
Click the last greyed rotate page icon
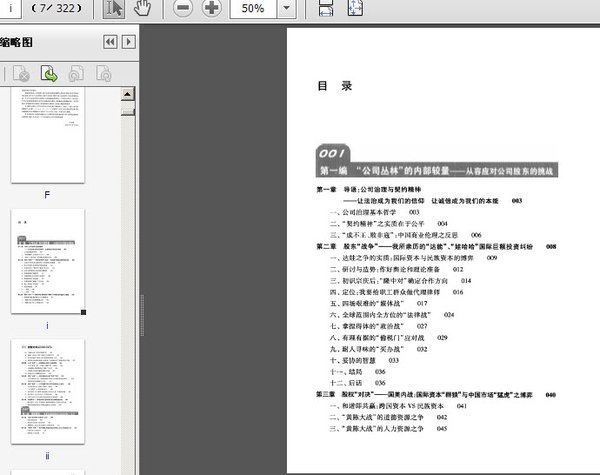(104, 73)
